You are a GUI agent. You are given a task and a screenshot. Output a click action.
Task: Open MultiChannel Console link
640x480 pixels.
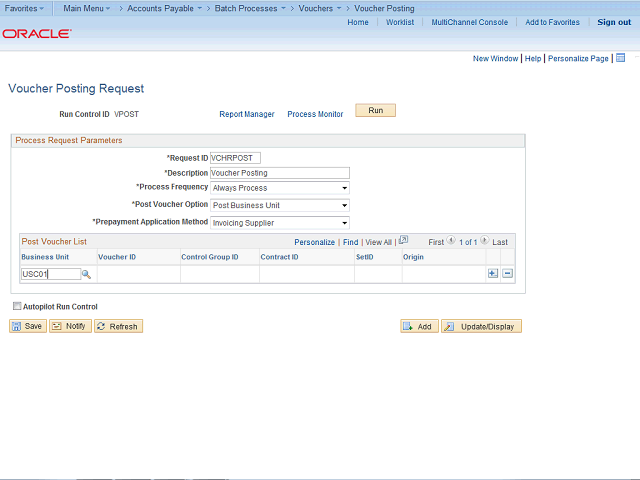click(470, 22)
